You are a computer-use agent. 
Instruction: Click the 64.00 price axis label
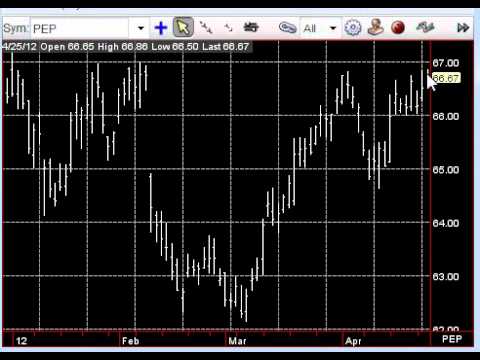tap(446, 223)
